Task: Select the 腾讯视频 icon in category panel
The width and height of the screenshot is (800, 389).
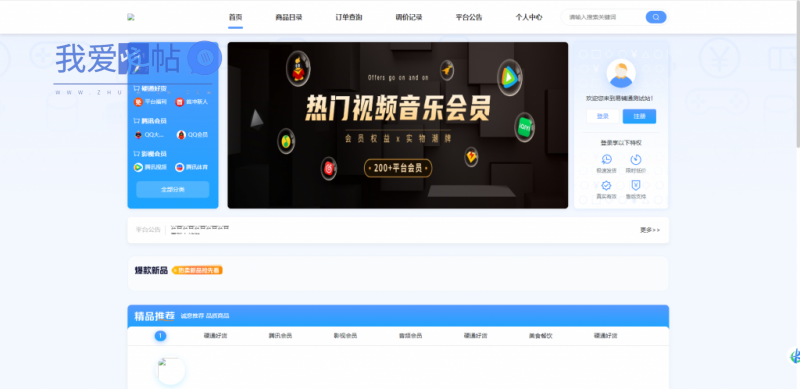Action: pos(138,167)
